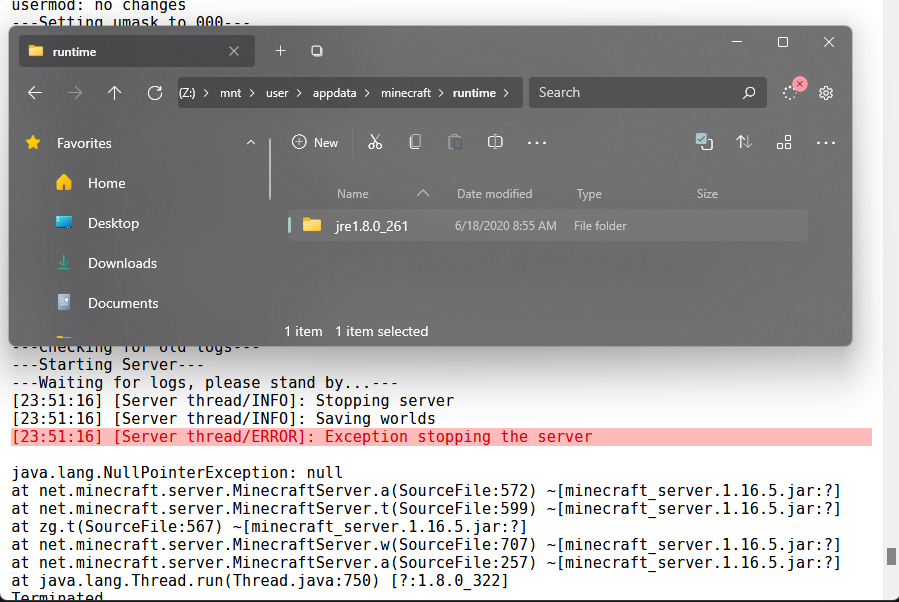This screenshot has width=899, height=602.
Task: Maximize the file explorer window
Action: [x=783, y=42]
